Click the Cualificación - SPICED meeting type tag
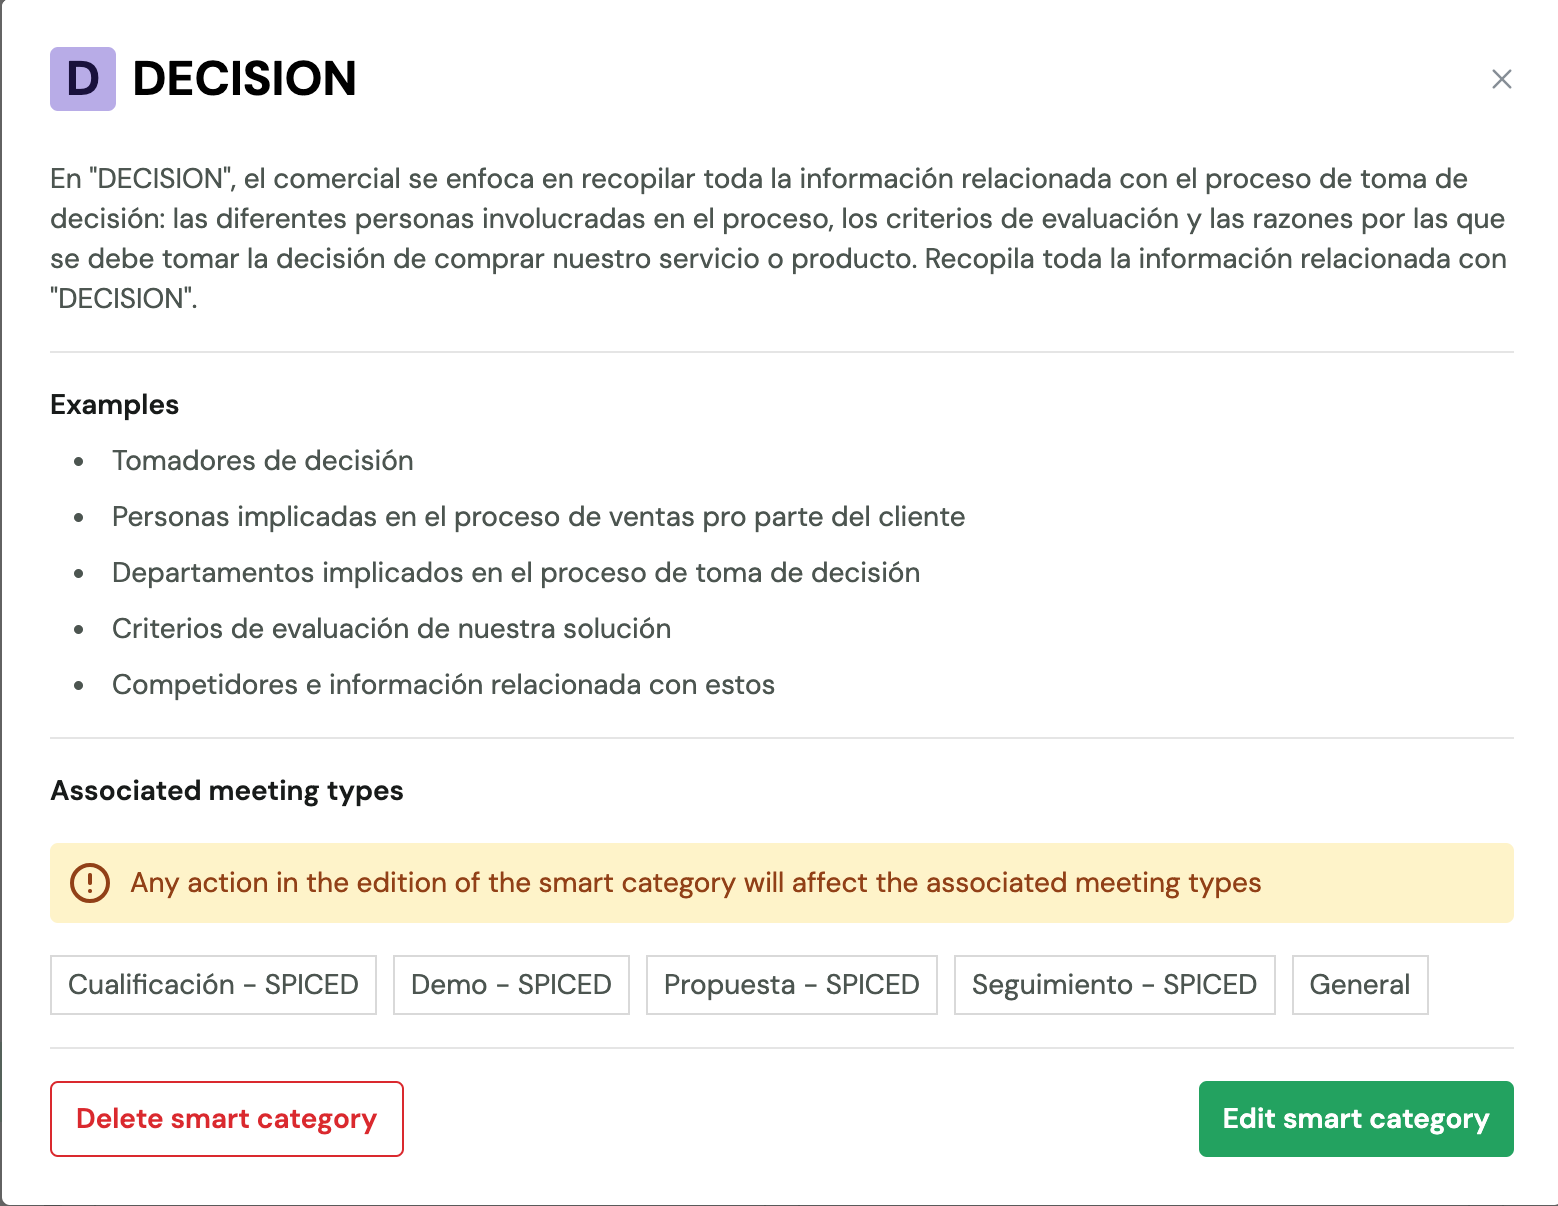This screenshot has height=1206, width=1558. click(x=213, y=985)
